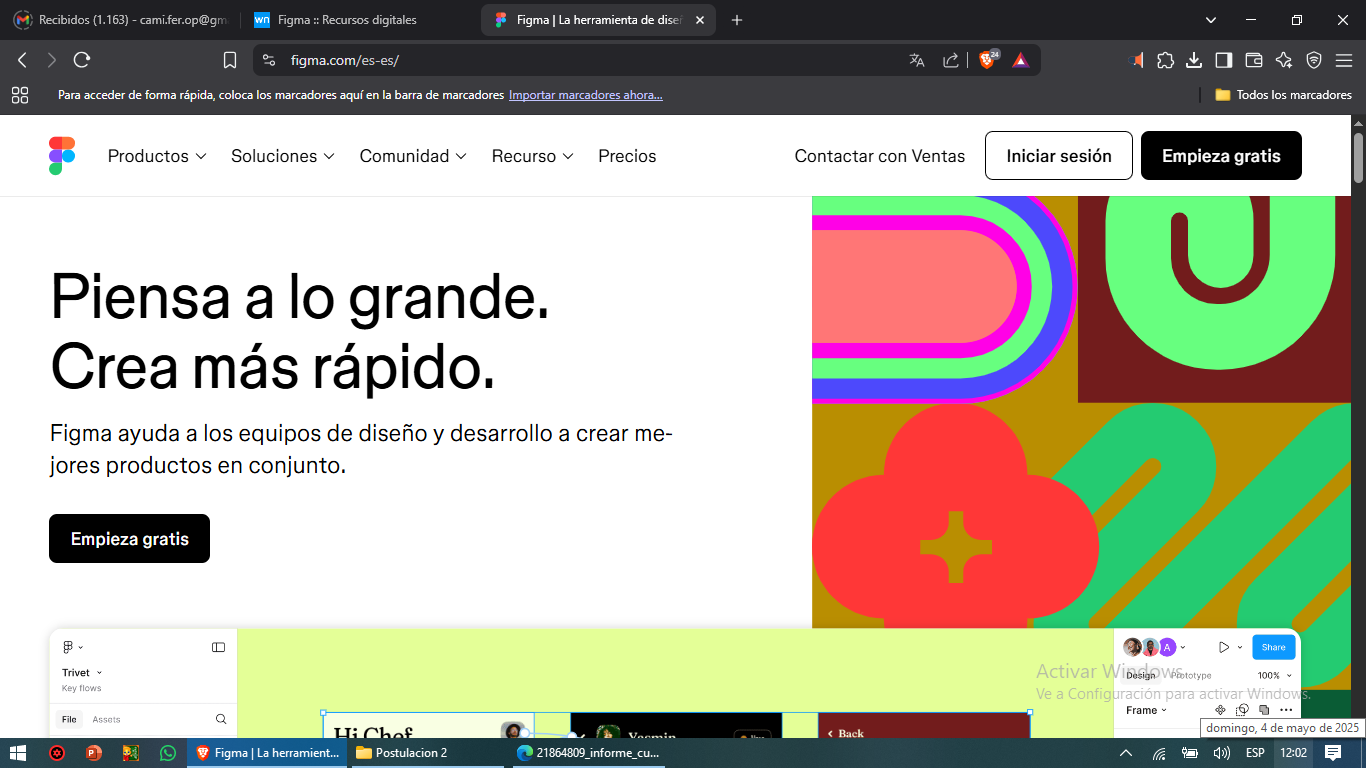
Task: Open the Leo AI sparkle icon
Action: (x=1284, y=60)
